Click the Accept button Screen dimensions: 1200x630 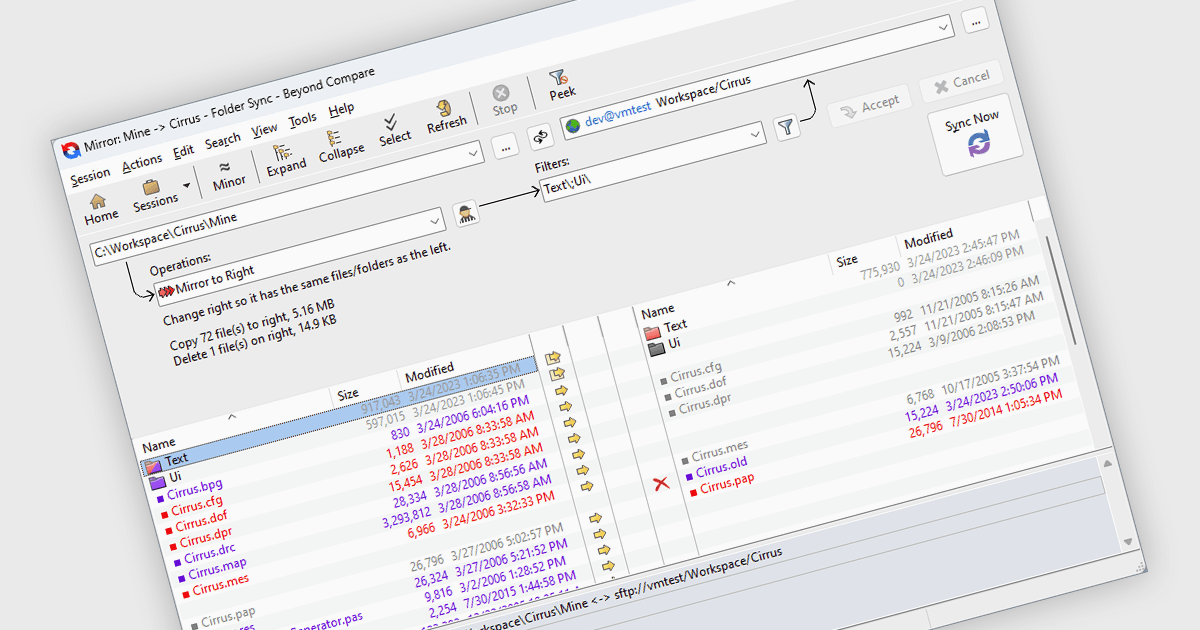[x=869, y=105]
